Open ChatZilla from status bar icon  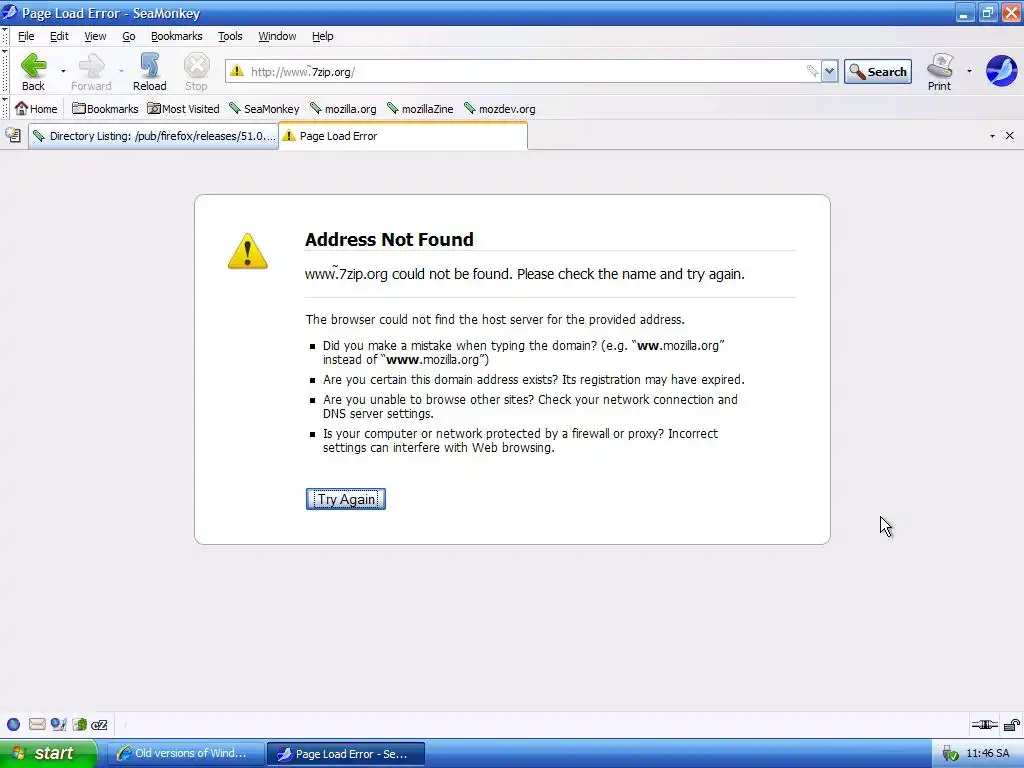pyautogui.click(x=99, y=725)
